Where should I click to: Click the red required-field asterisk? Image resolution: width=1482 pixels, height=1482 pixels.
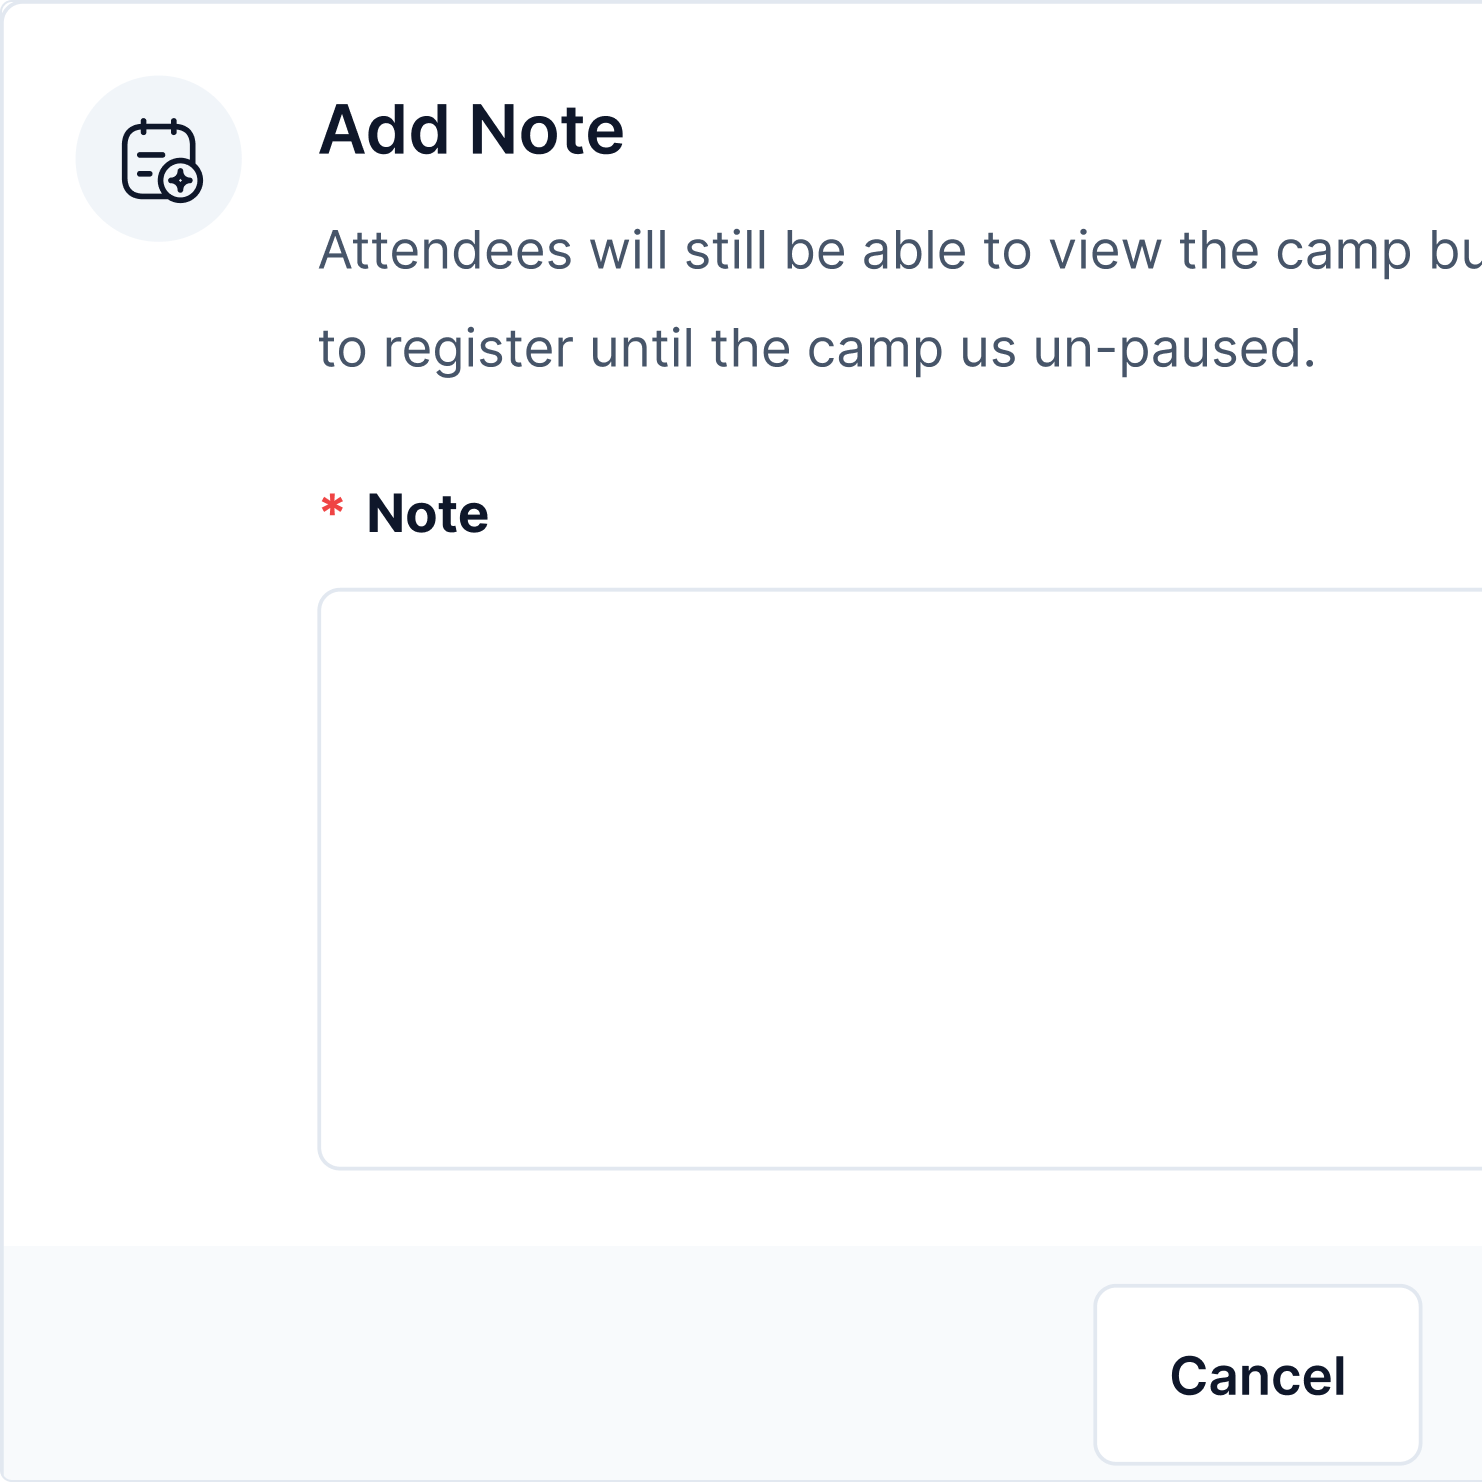pos(332,508)
